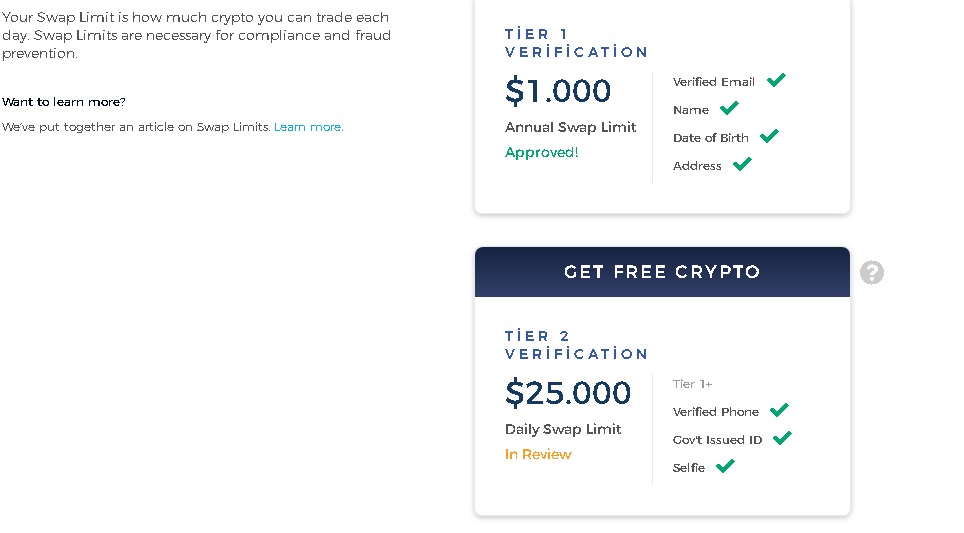Click the Annual Swap Limit label
This screenshot has height=533, width=964.
tap(571, 127)
